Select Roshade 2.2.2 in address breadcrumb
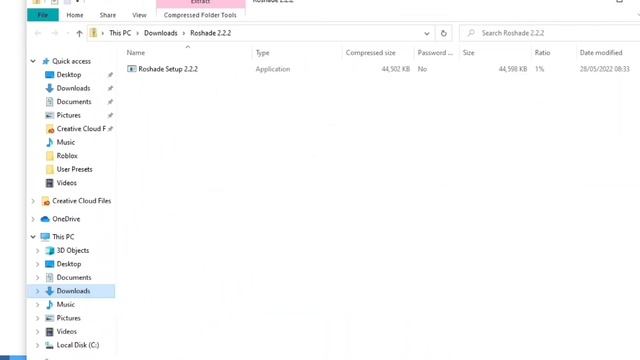The image size is (640, 360). 211,33
